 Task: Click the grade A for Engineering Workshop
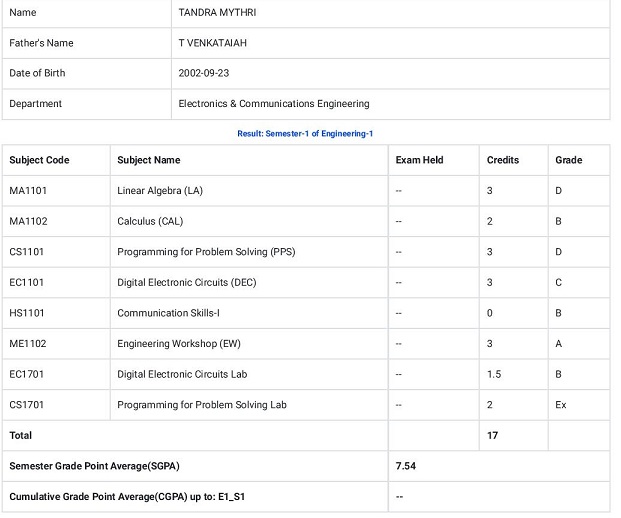pyautogui.click(x=558, y=344)
